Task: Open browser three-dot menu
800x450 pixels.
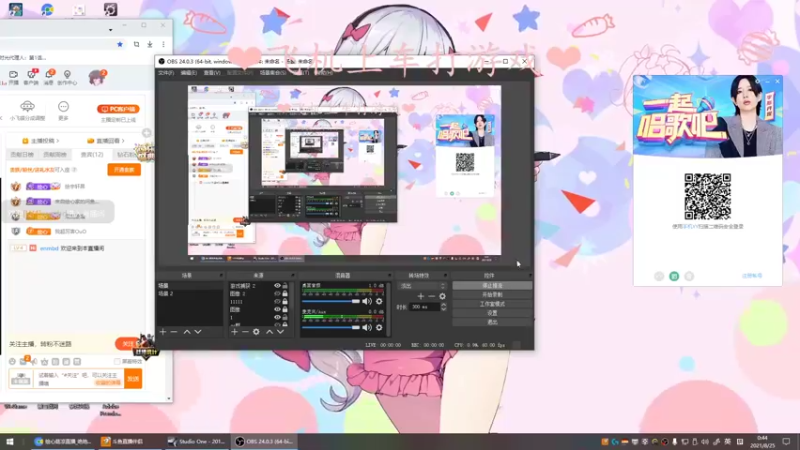Action: [163, 44]
